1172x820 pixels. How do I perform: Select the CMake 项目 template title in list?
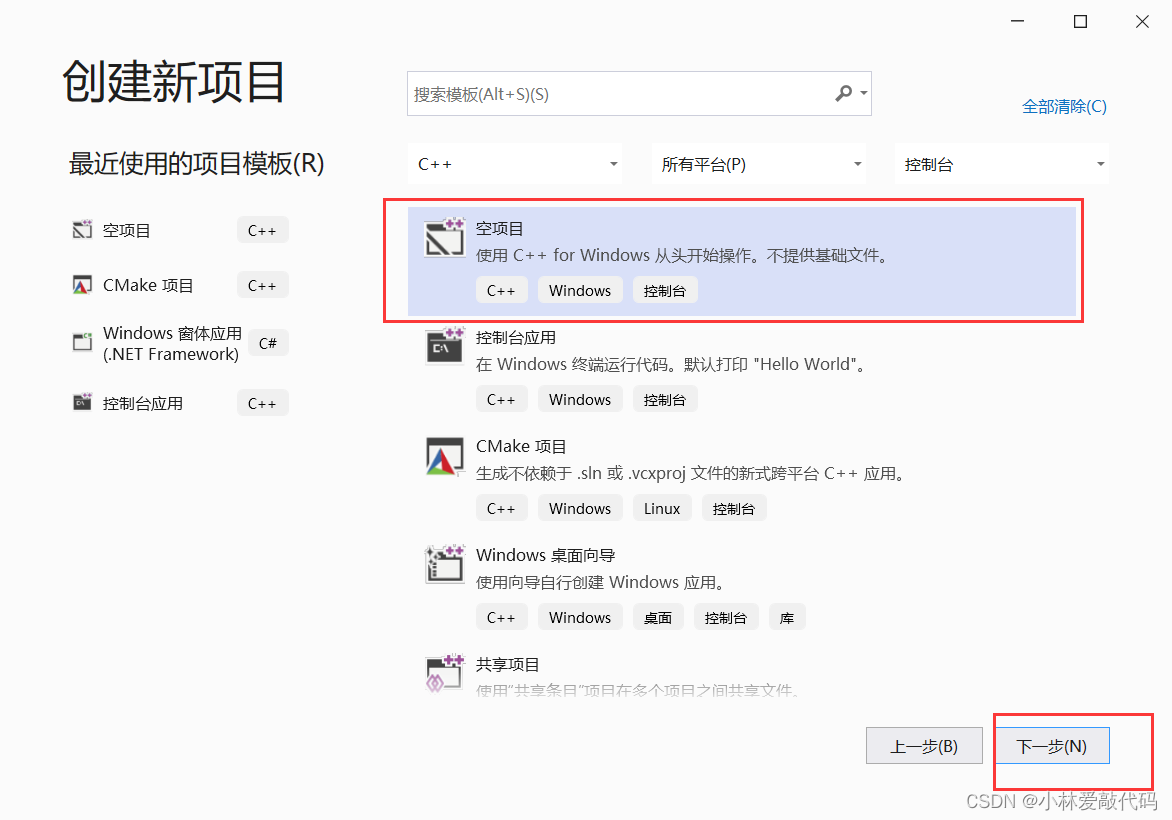[x=521, y=446]
